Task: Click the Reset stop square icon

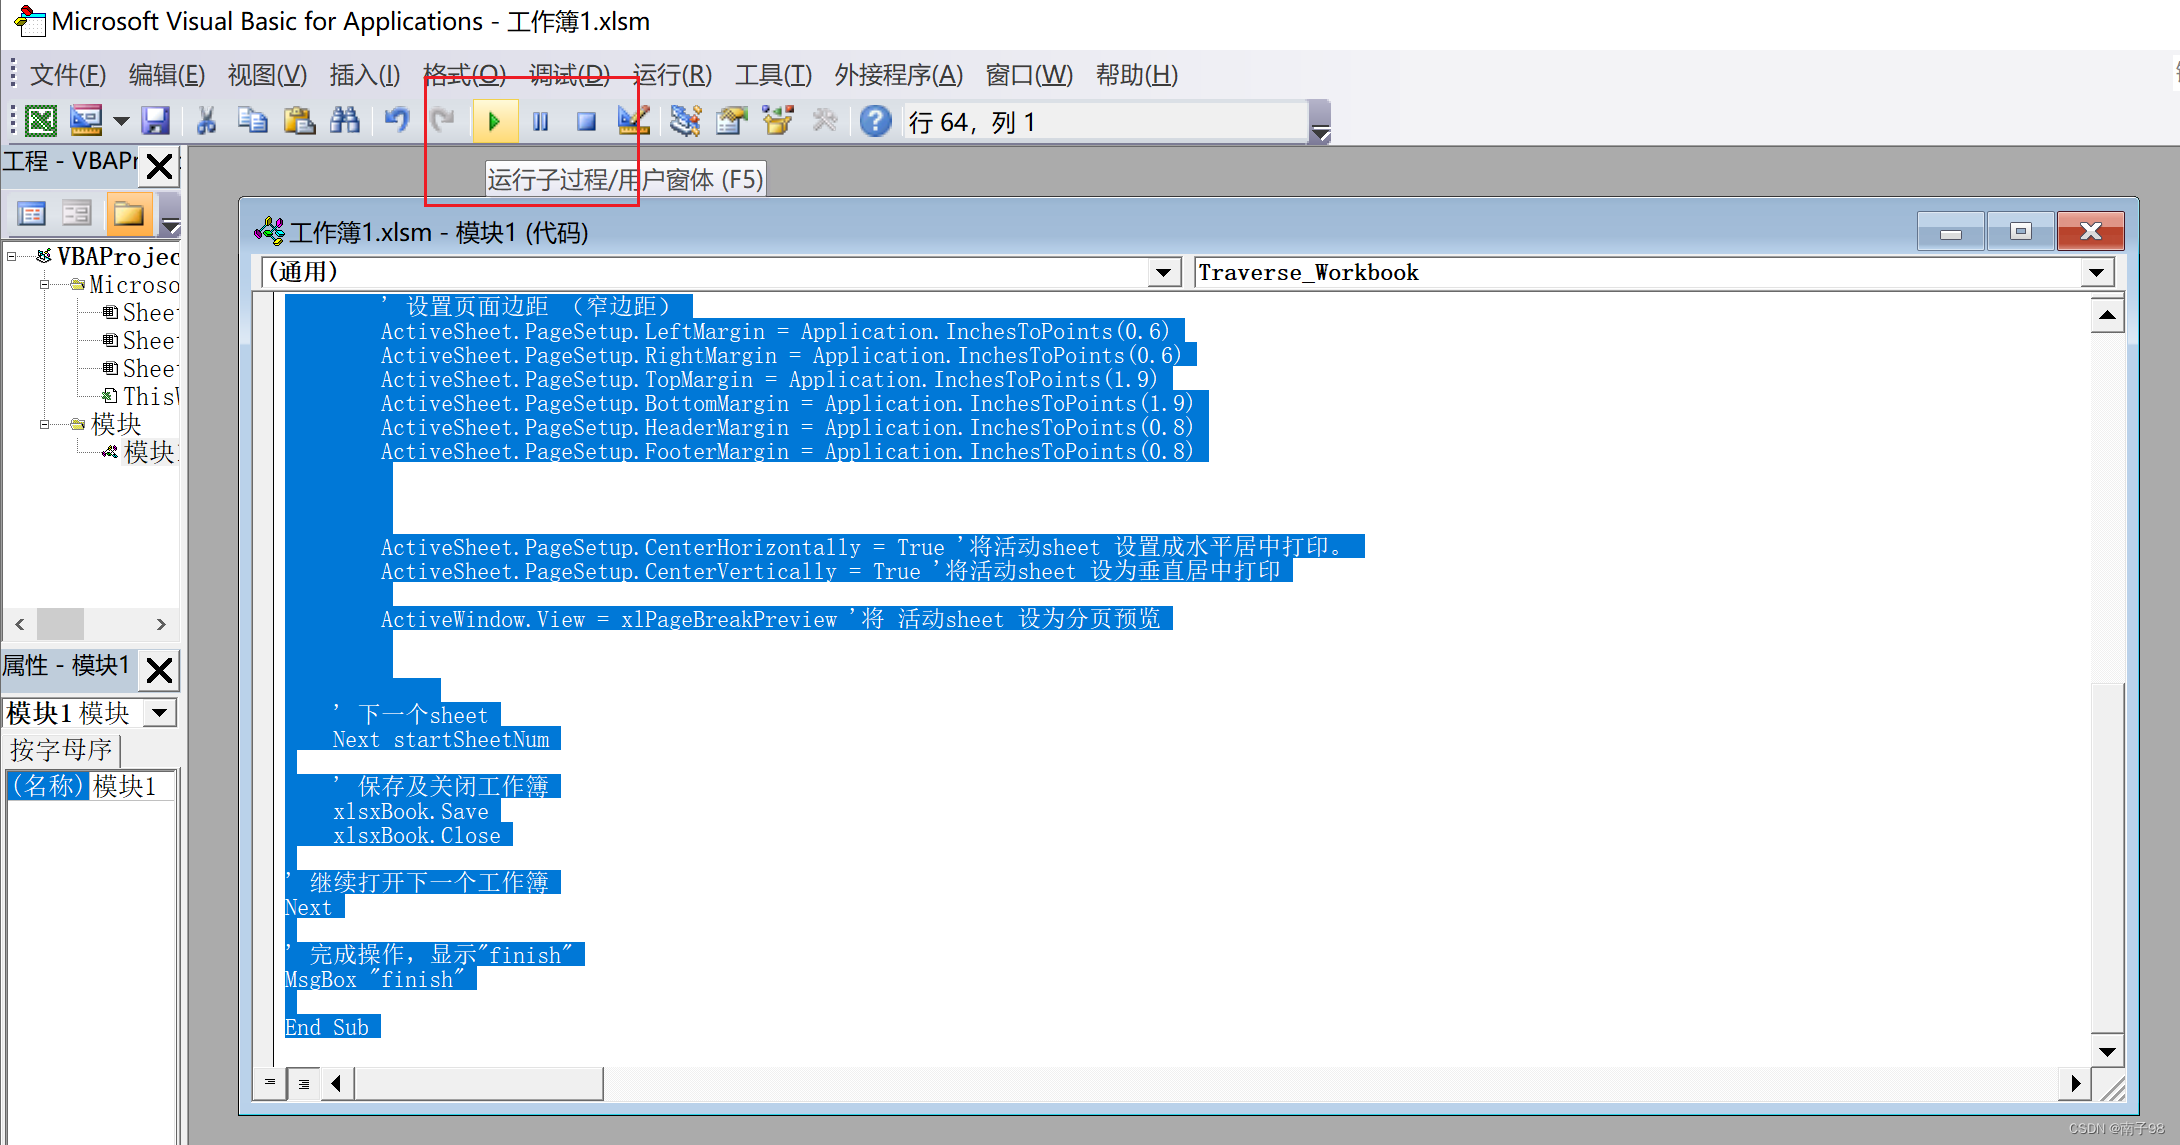Action: click(586, 122)
